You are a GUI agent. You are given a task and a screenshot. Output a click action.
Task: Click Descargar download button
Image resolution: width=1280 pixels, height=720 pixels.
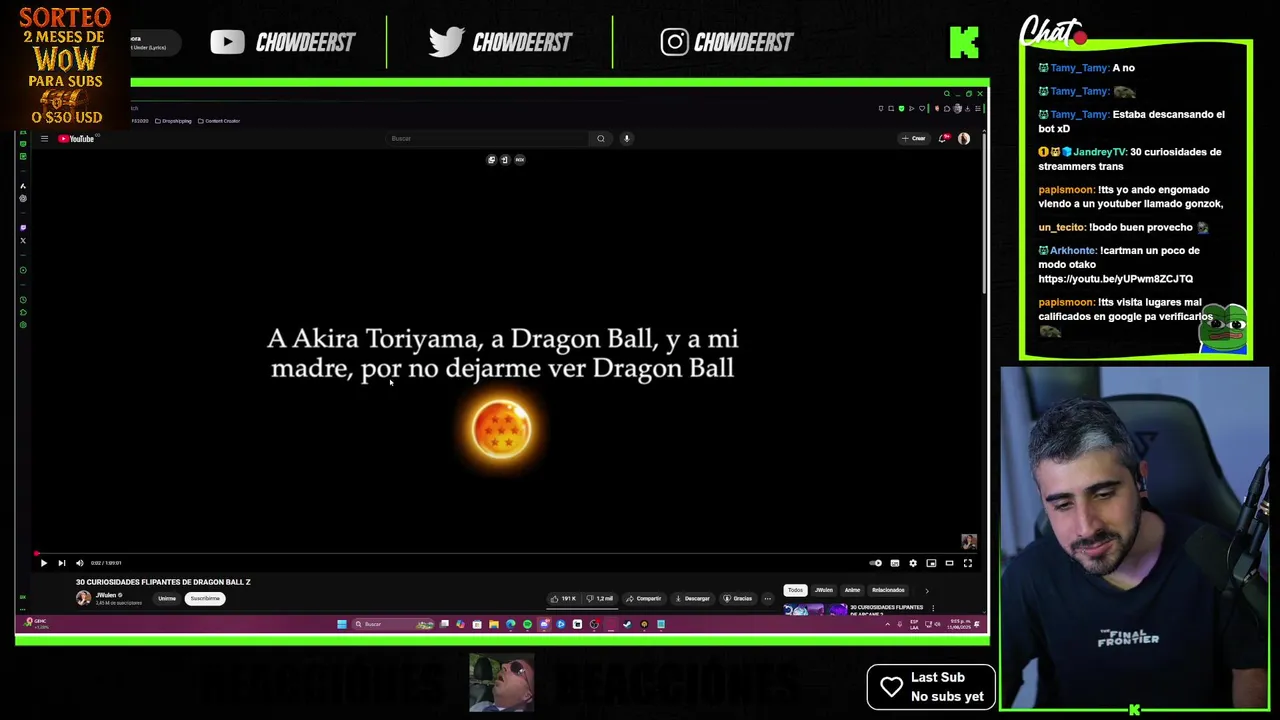[x=692, y=599]
